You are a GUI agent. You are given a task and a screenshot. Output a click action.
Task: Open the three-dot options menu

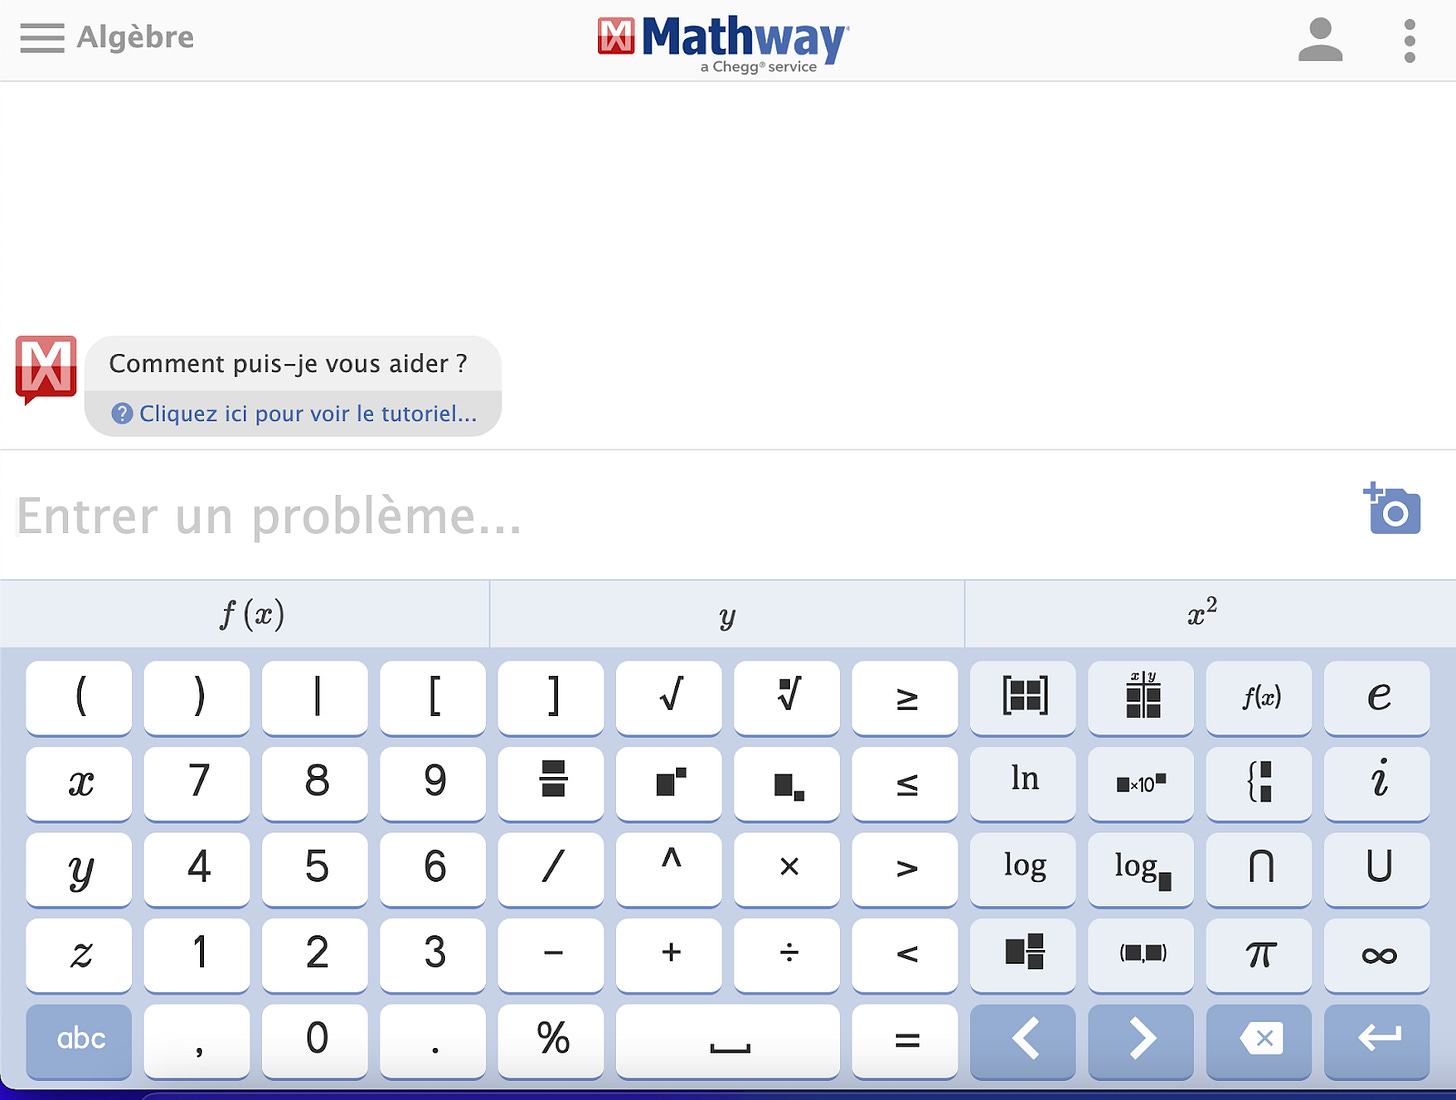click(x=1409, y=40)
